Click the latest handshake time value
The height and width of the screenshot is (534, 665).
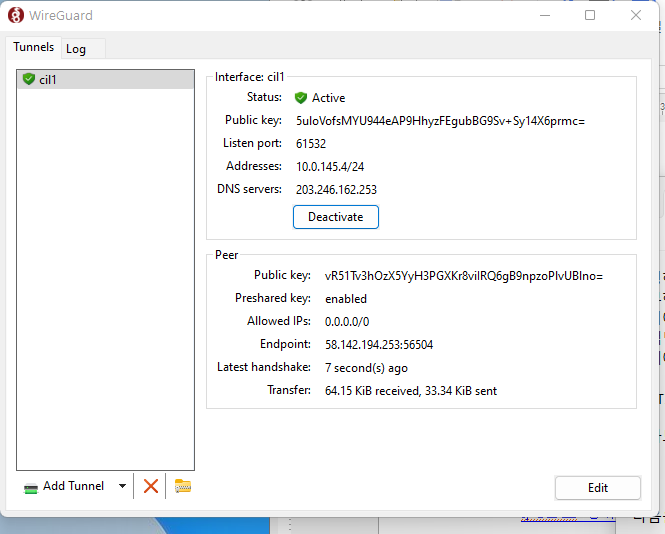point(366,368)
